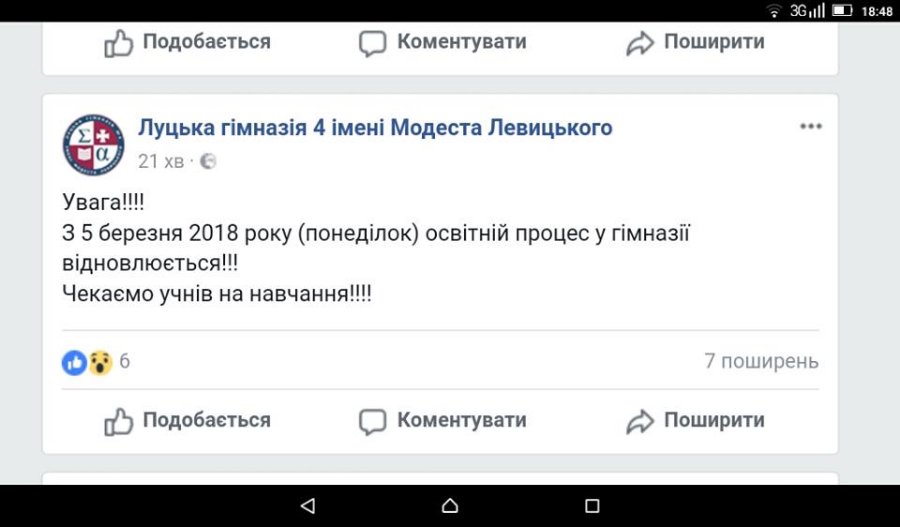Click the wow emoji reaction icon
Screen dimensions: 900x527
point(99,362)
